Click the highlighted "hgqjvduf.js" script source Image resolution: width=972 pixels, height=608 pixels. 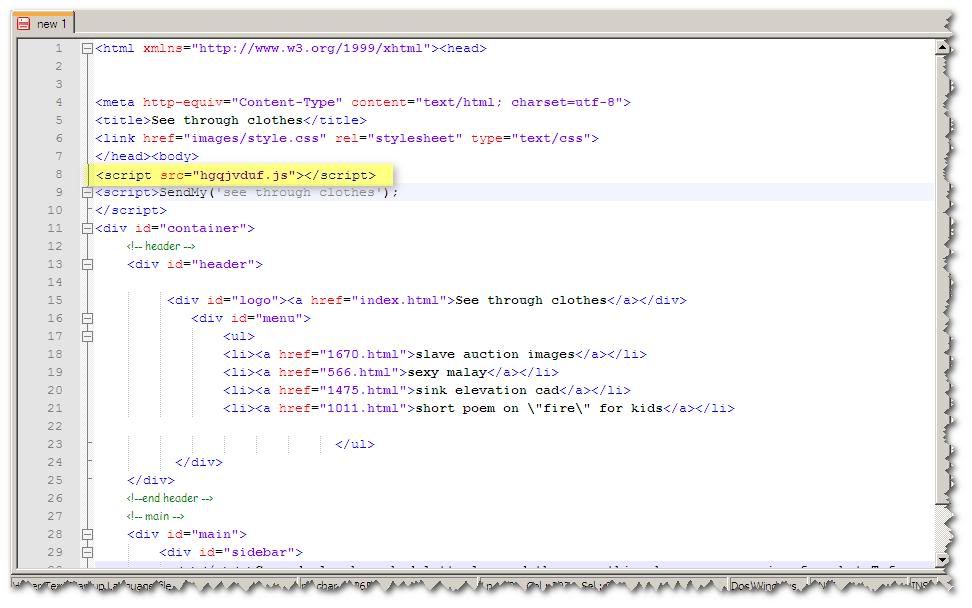244,175
